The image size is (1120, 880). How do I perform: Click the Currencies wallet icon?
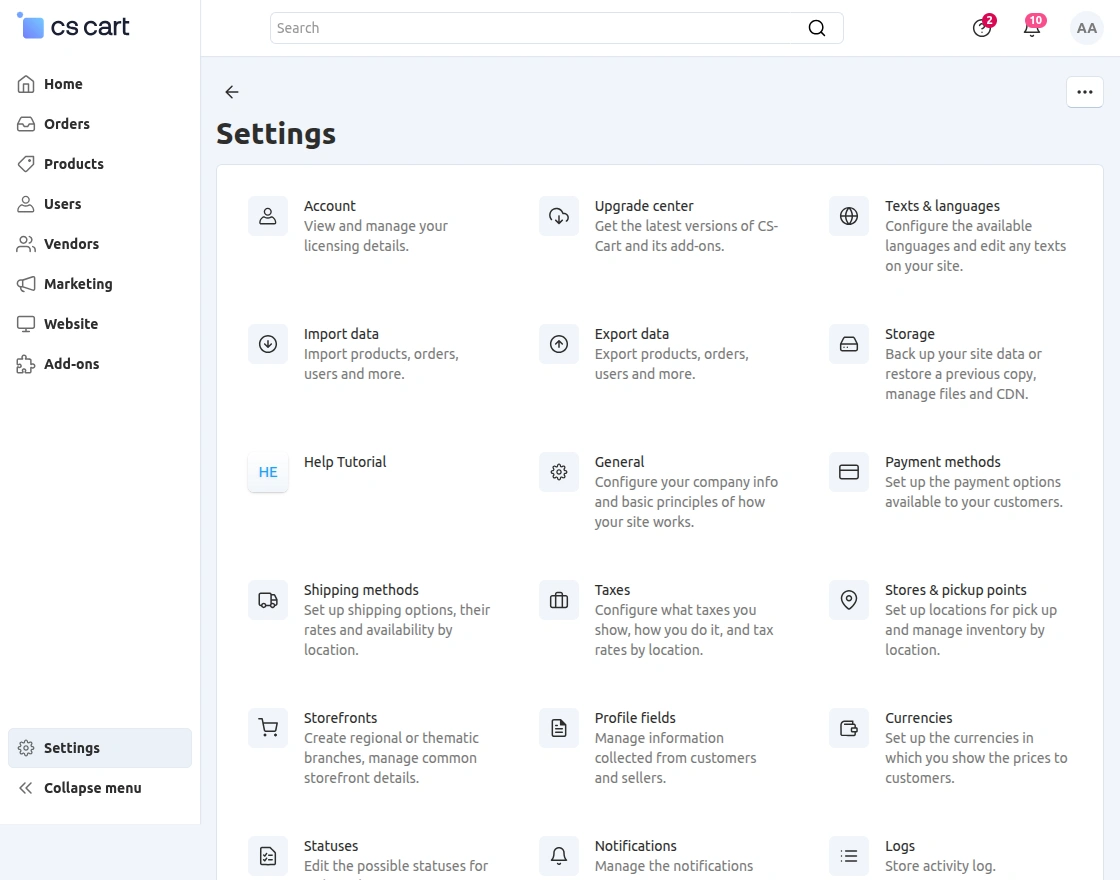coord(849,728)
